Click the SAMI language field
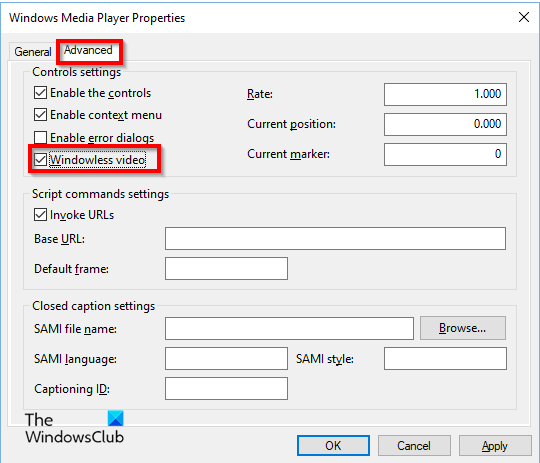 (226, 359)
